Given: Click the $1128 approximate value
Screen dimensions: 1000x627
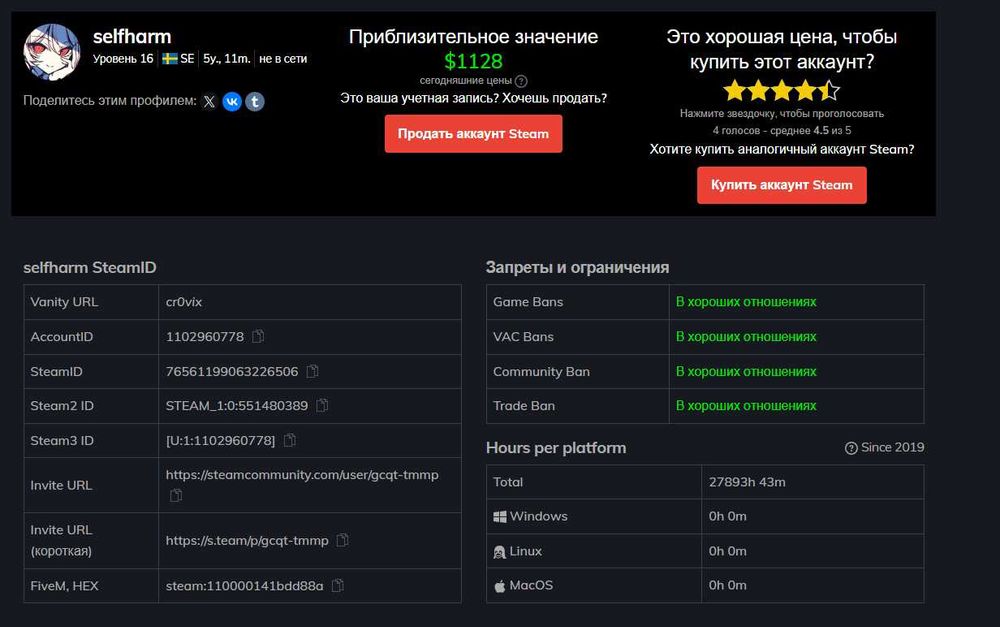Looking at the screenshot, I should (x=473, y=61).
